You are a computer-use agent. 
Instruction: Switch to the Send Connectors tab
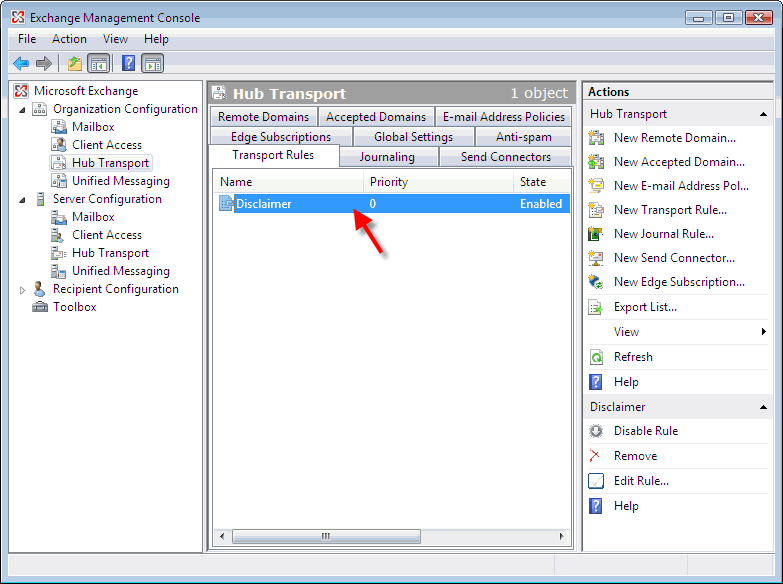[506, 156]
